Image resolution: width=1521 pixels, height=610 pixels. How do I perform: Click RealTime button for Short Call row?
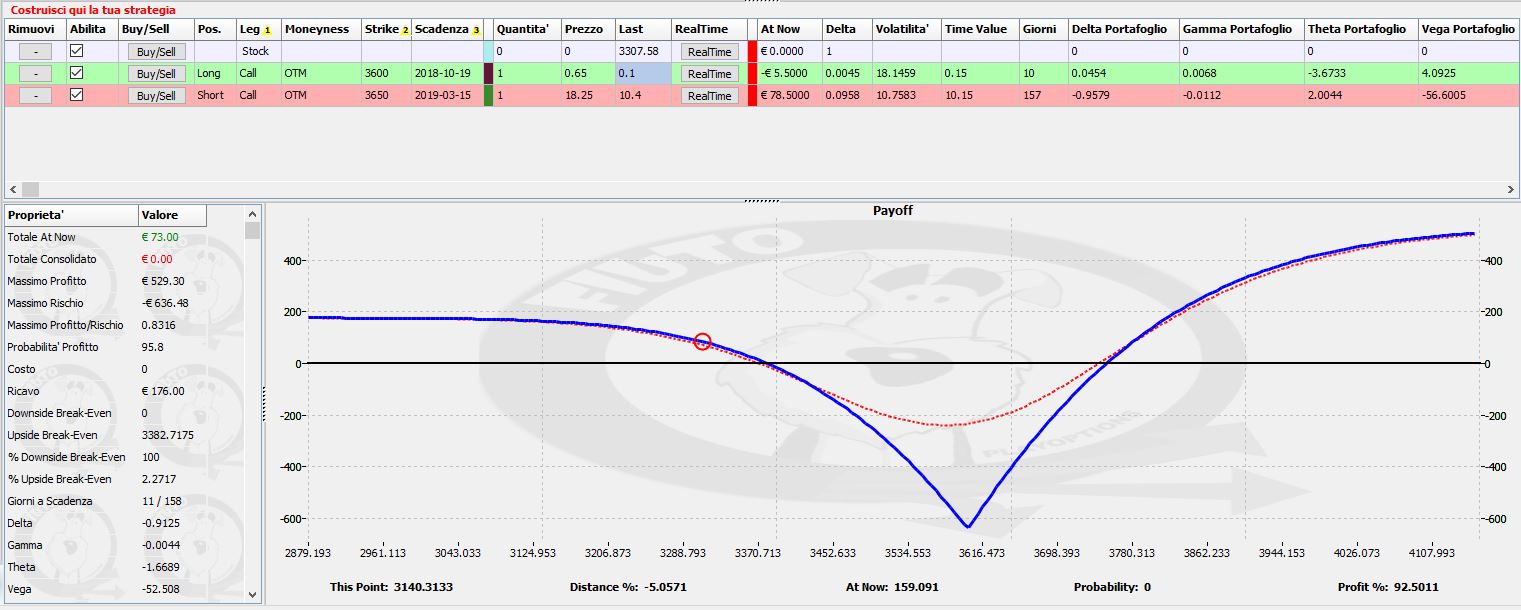[x=709, y=95]
